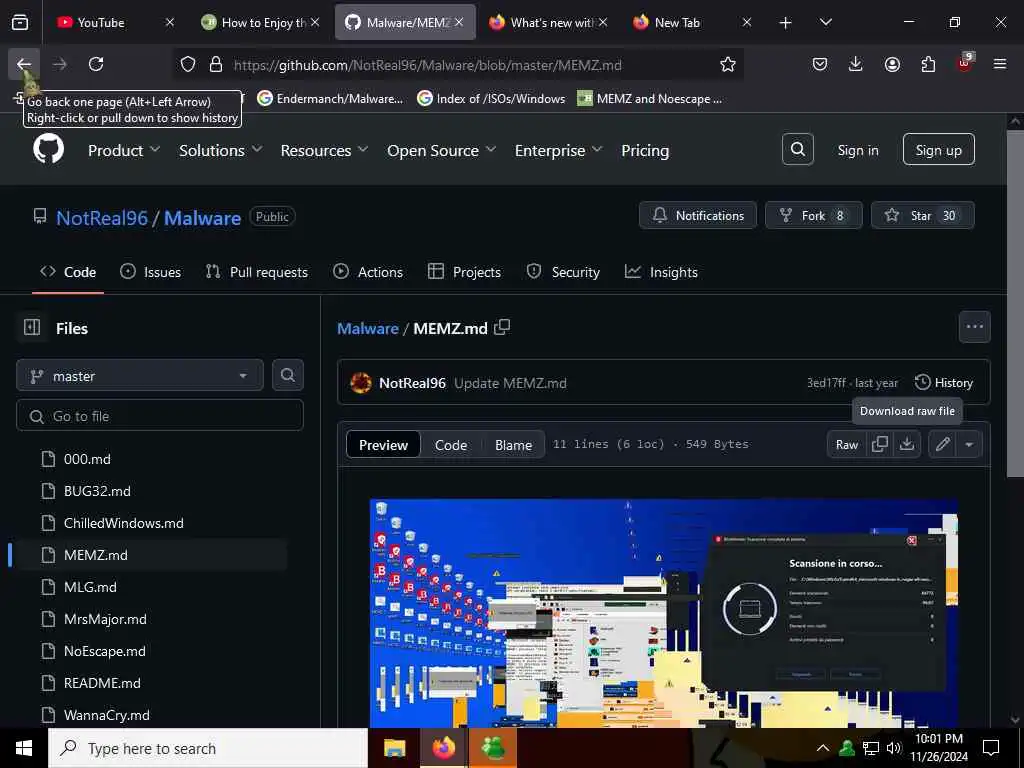The width and height of the screenshot is (1024, 768).
Task: Click the Sign in link
Action: click(x=857, y=150)
